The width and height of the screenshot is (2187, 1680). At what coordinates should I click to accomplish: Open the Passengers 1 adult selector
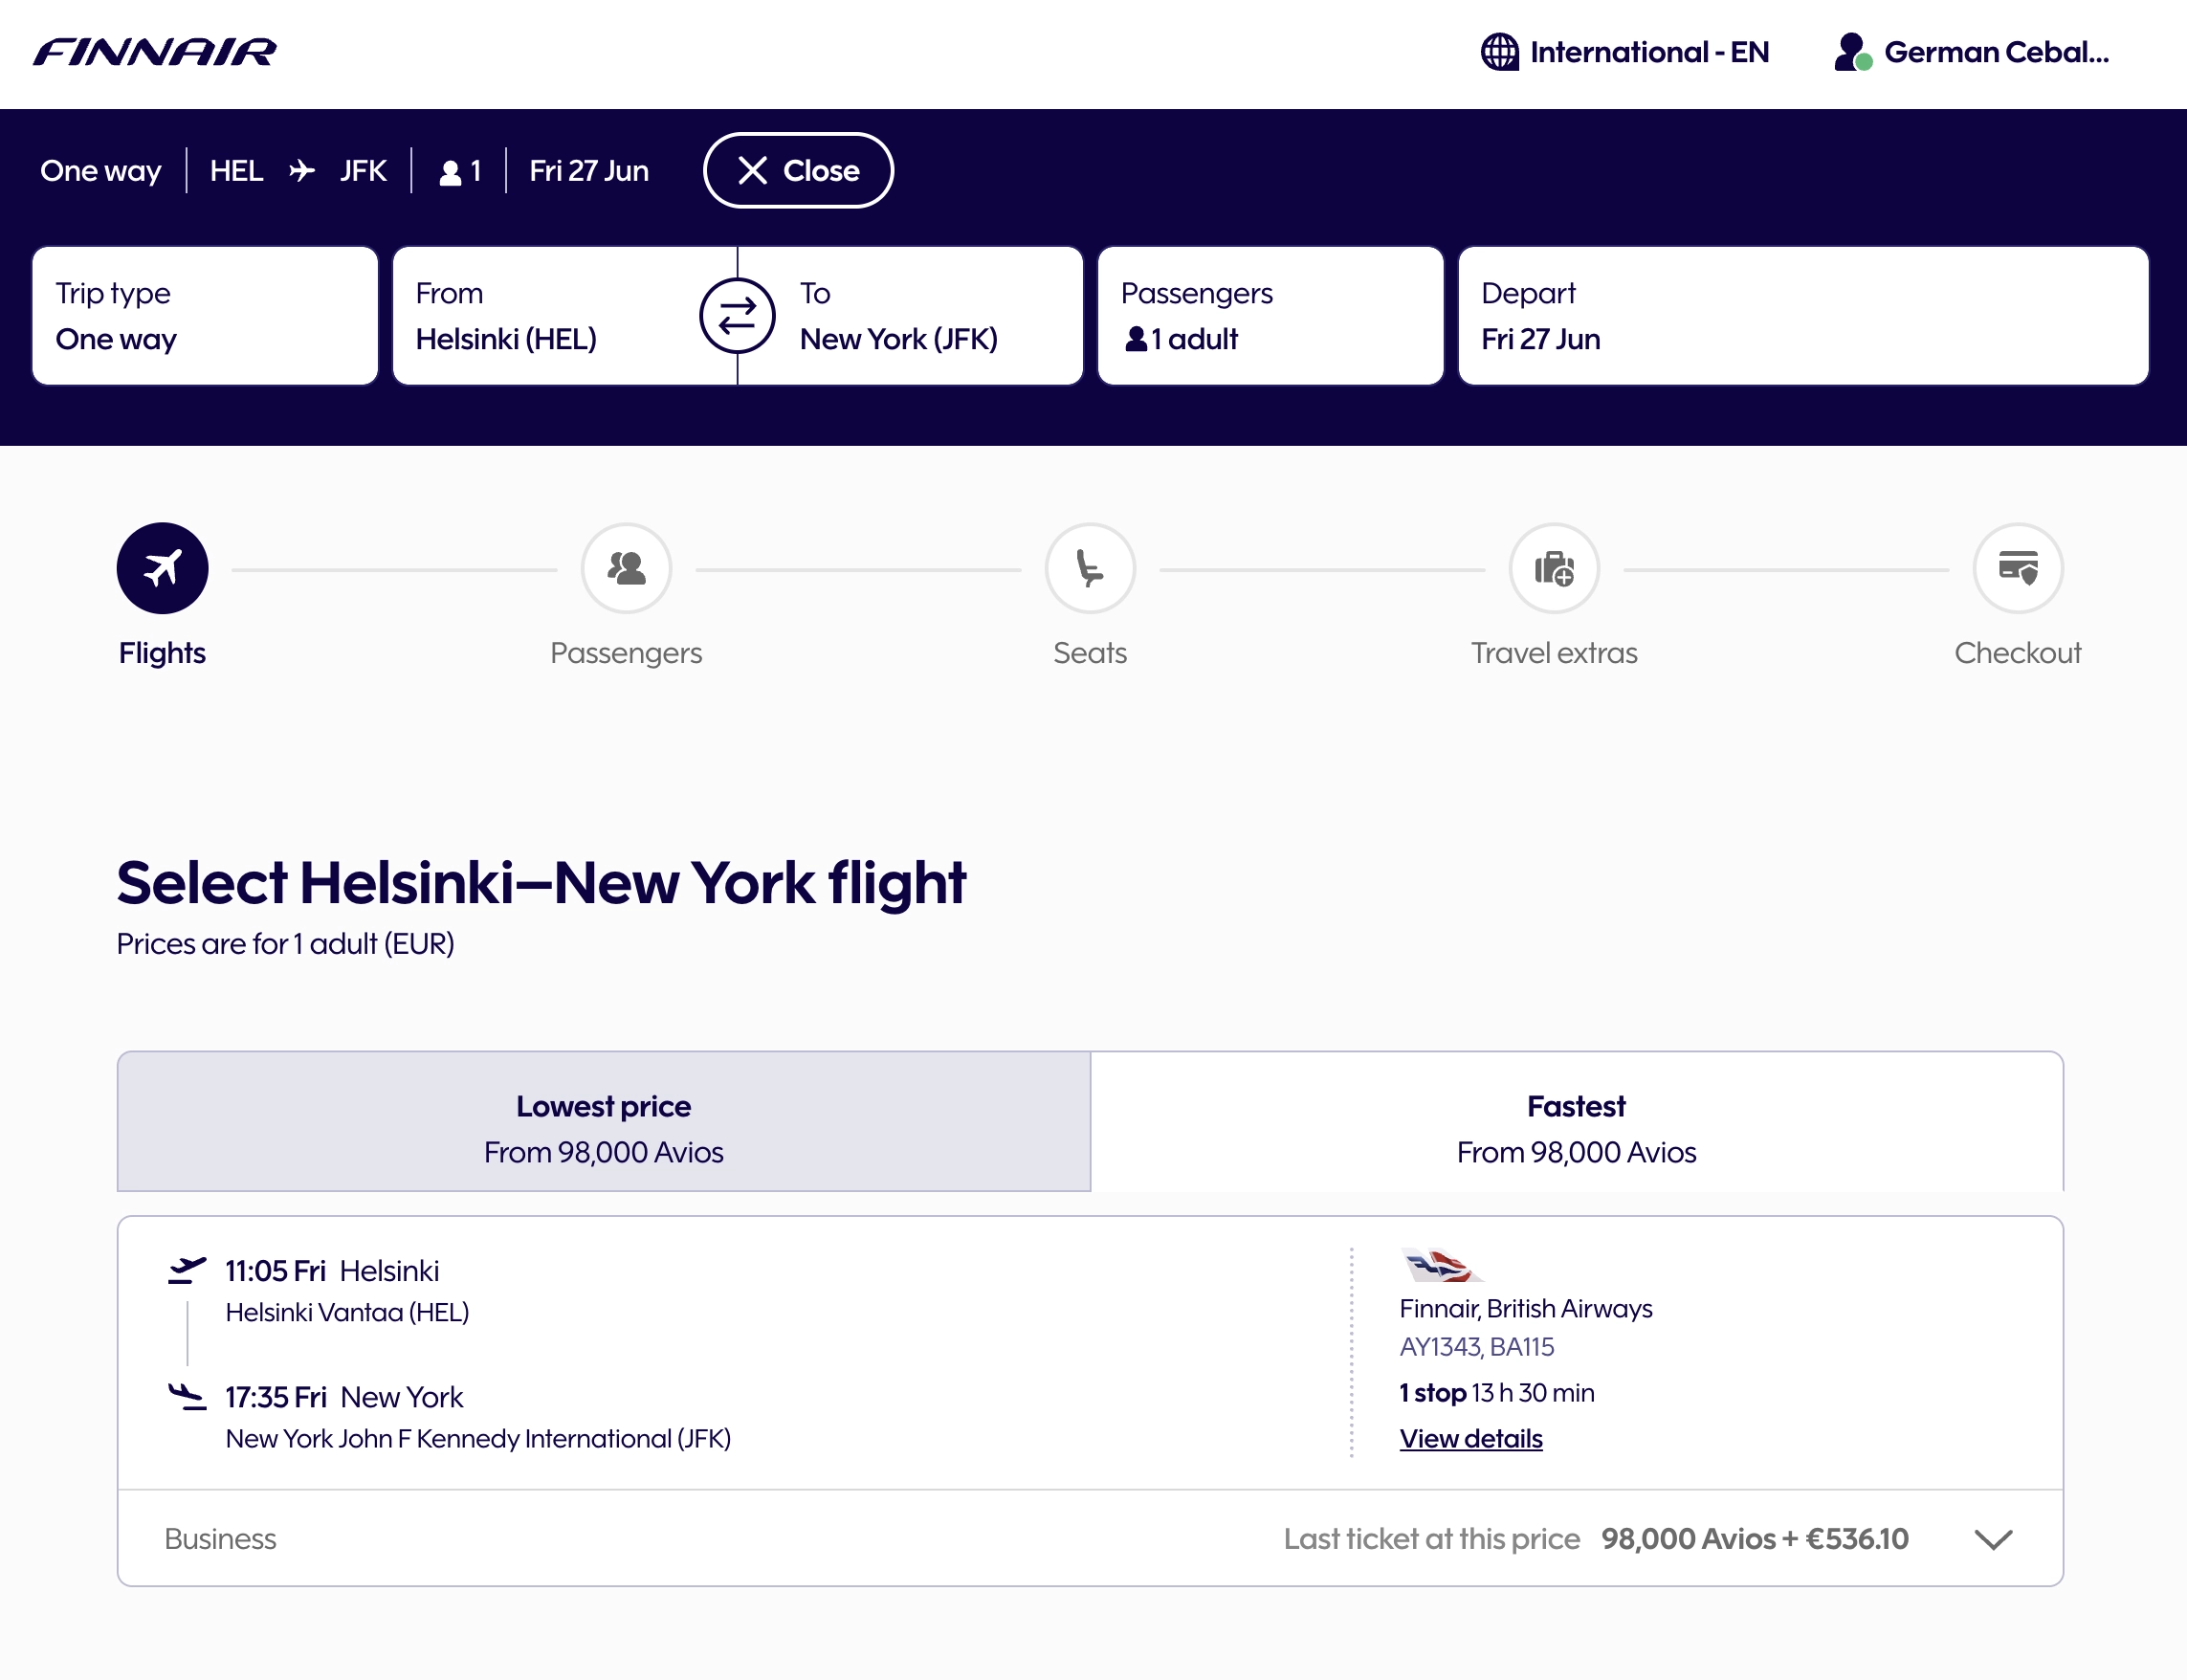(1270, 316)
